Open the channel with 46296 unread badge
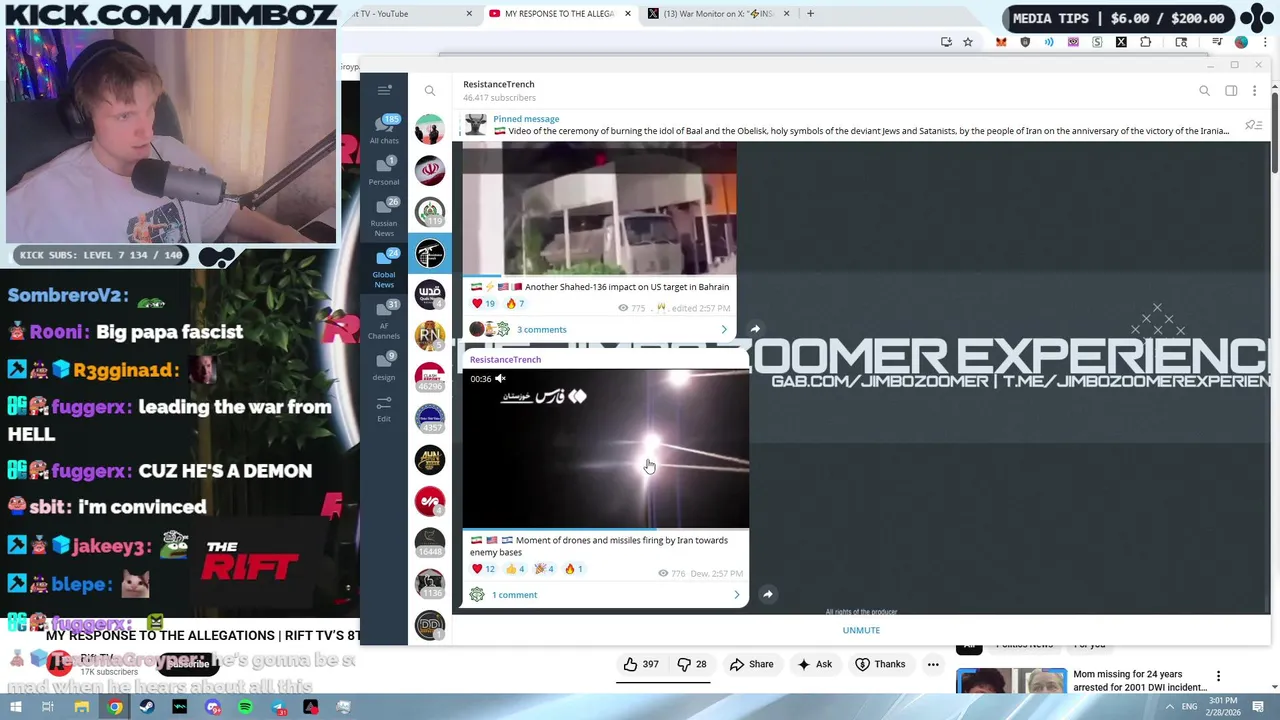 click(x=430, y=376)
